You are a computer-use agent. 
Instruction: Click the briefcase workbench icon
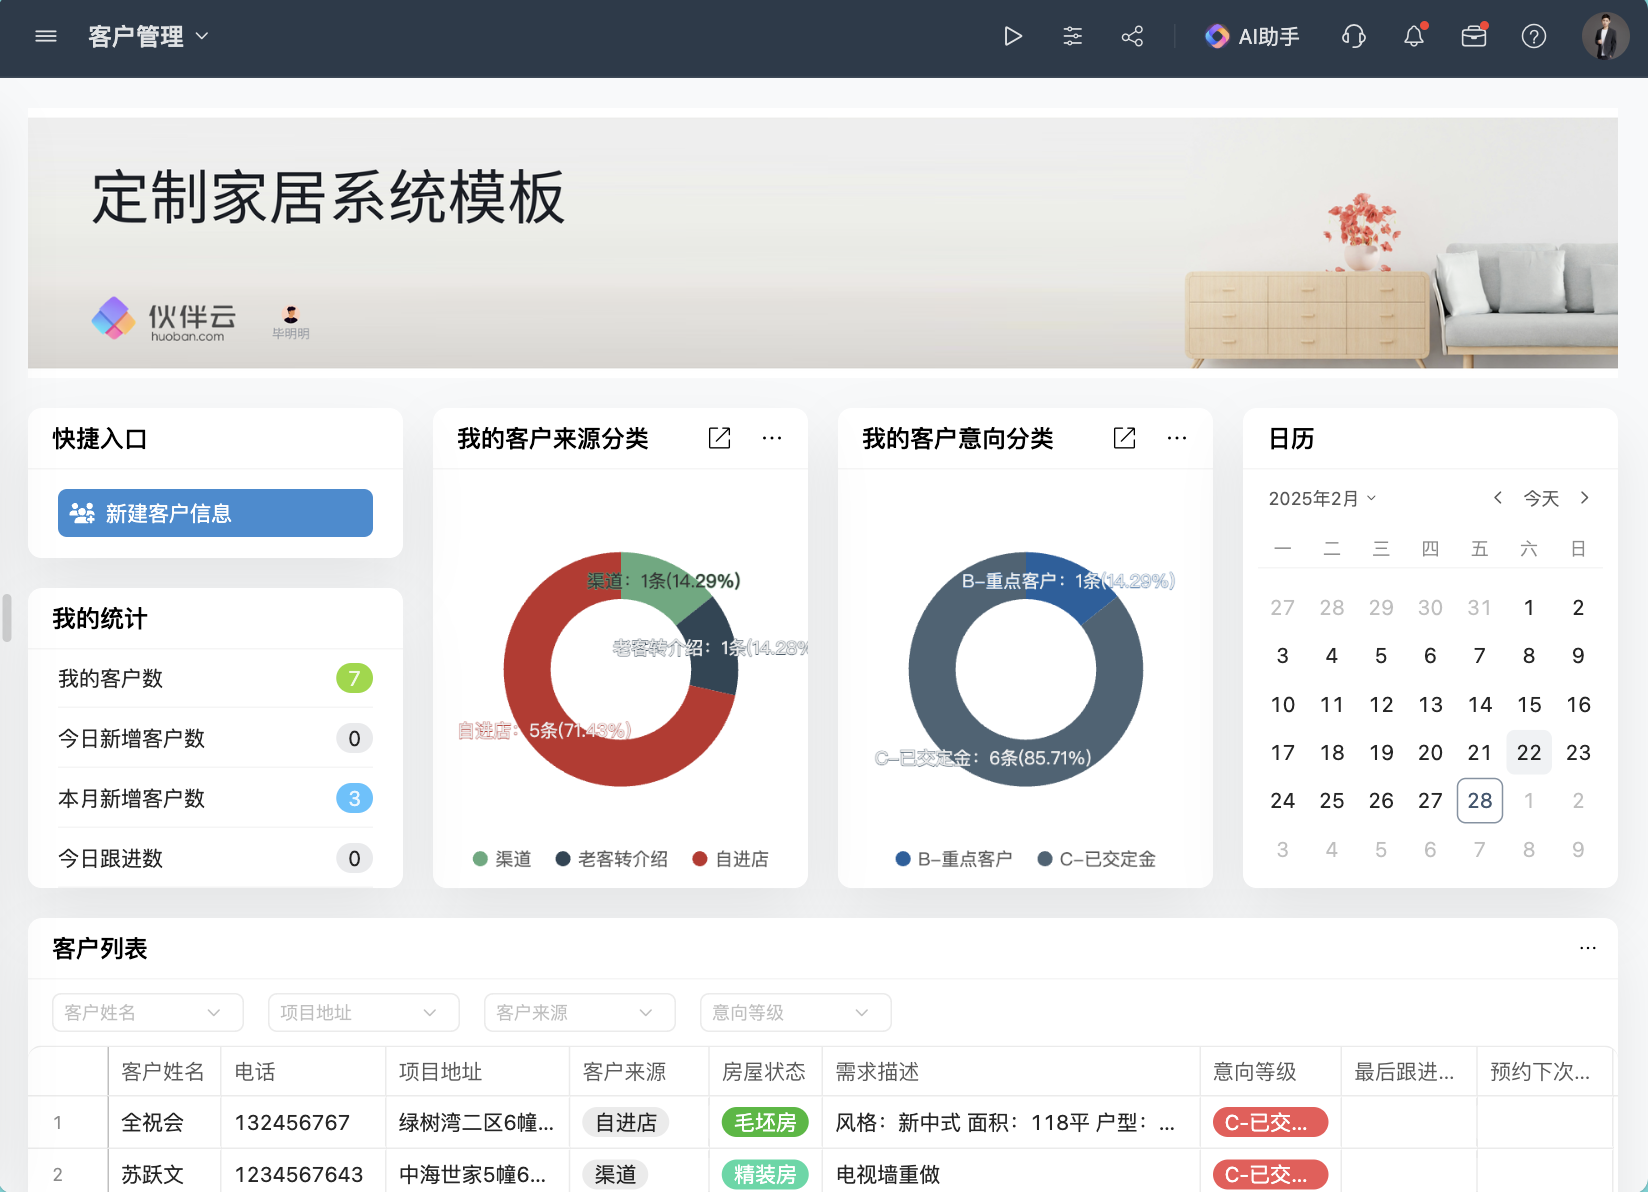click(1473, 36)
